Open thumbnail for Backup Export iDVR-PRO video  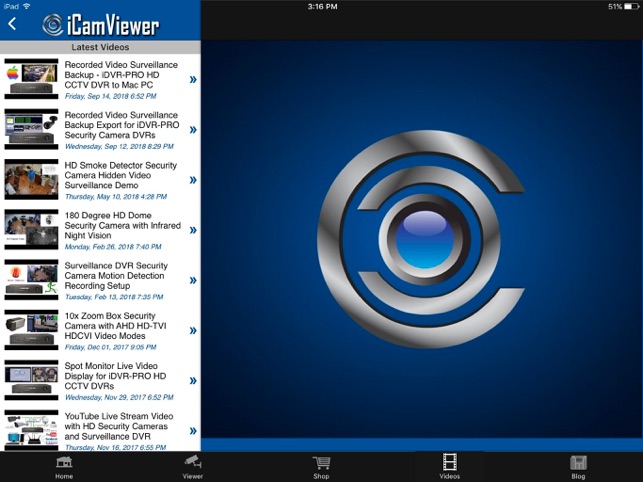31,129
